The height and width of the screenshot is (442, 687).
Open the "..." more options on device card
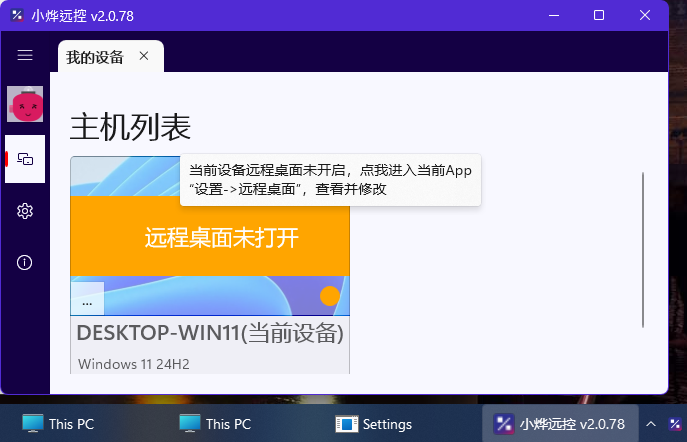(x=87, y=300)
